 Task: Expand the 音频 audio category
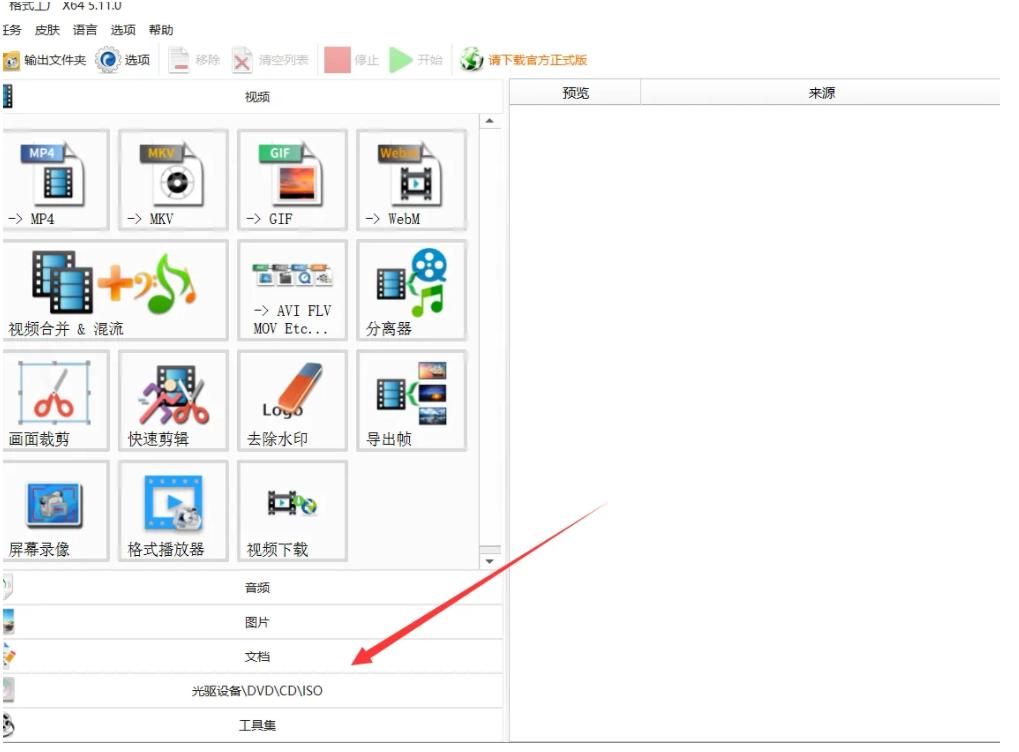coord(257,587)
